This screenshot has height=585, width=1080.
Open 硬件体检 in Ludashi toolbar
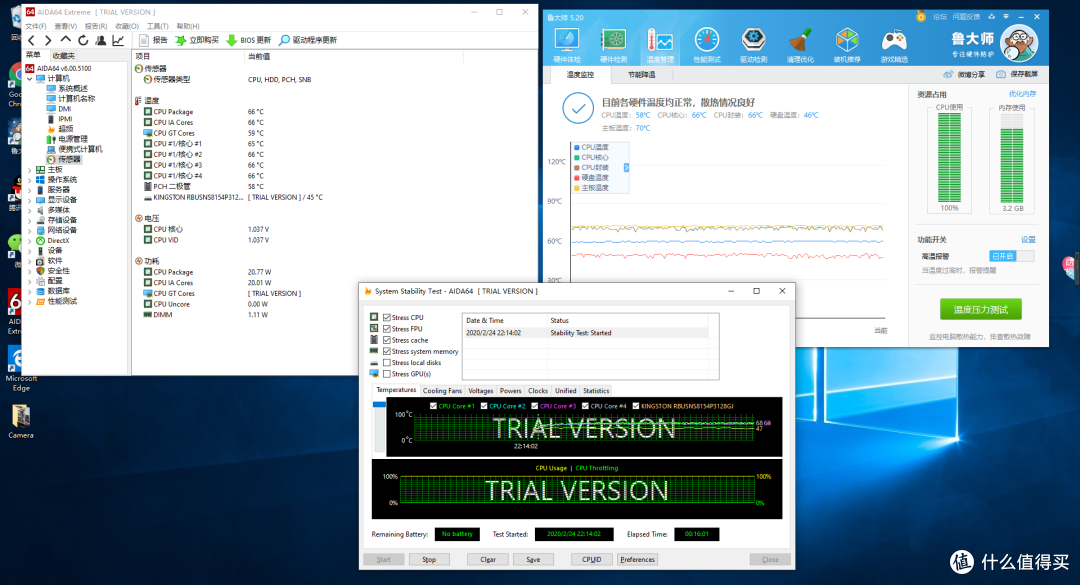coord(567,45)
